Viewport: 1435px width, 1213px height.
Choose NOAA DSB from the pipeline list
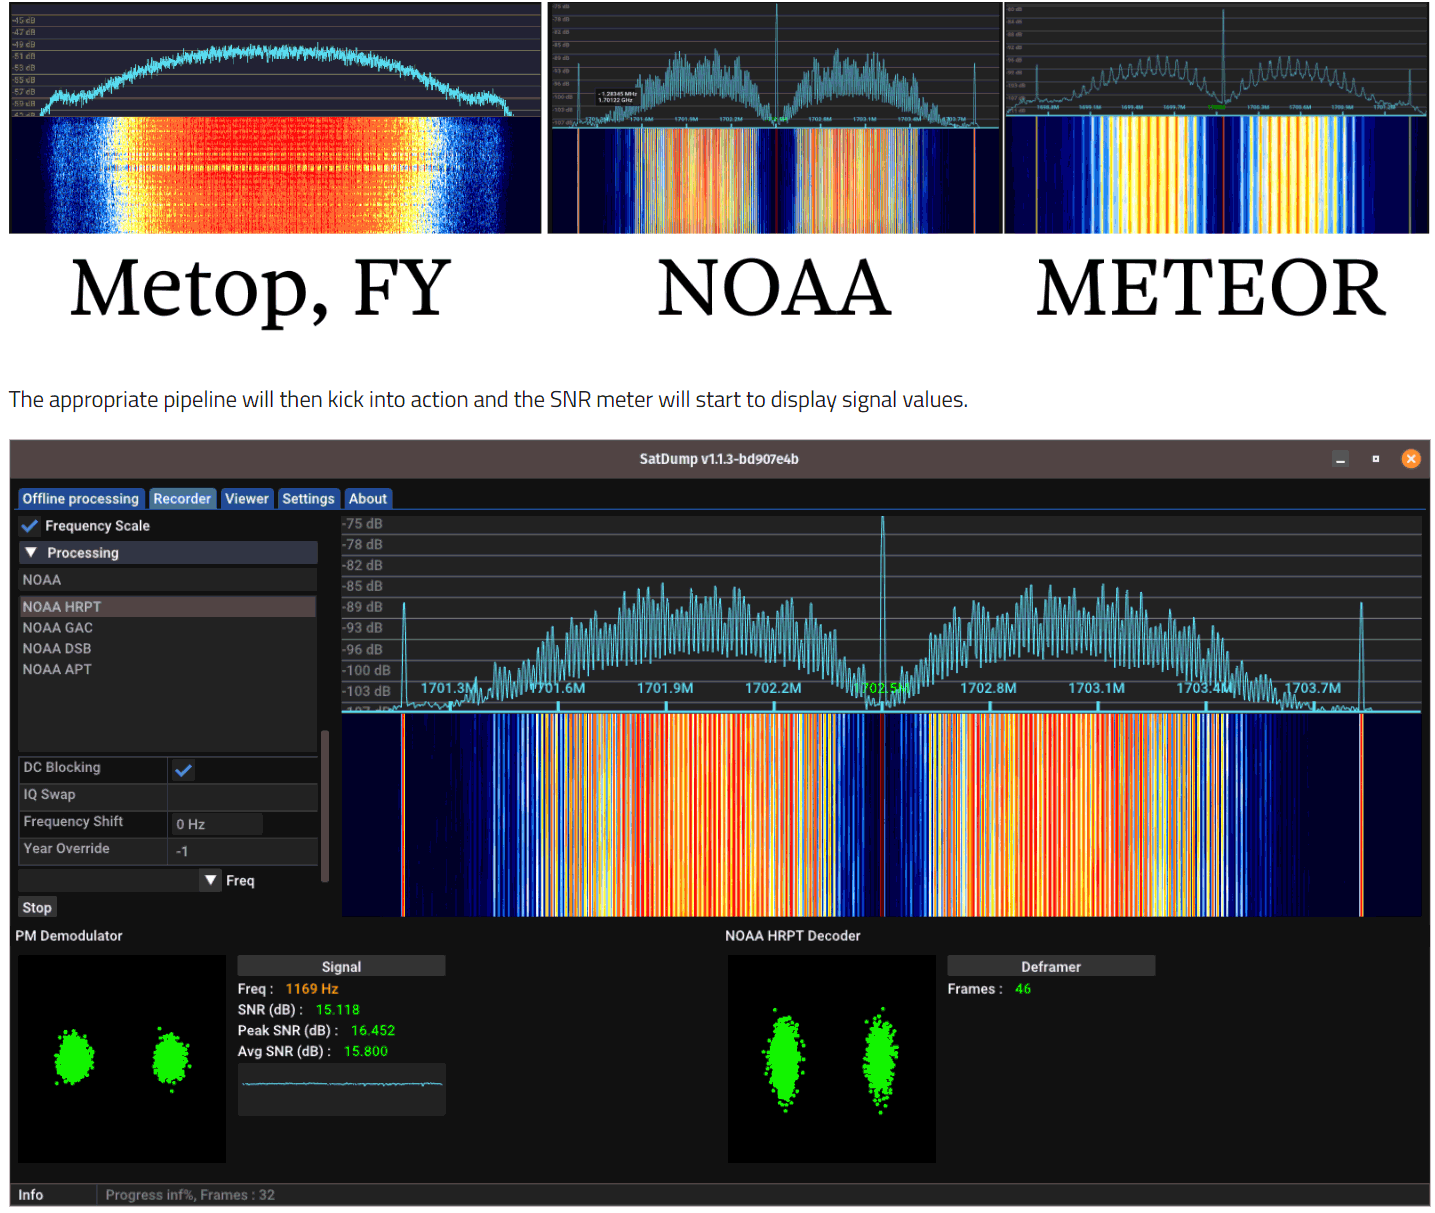point(57,648)
